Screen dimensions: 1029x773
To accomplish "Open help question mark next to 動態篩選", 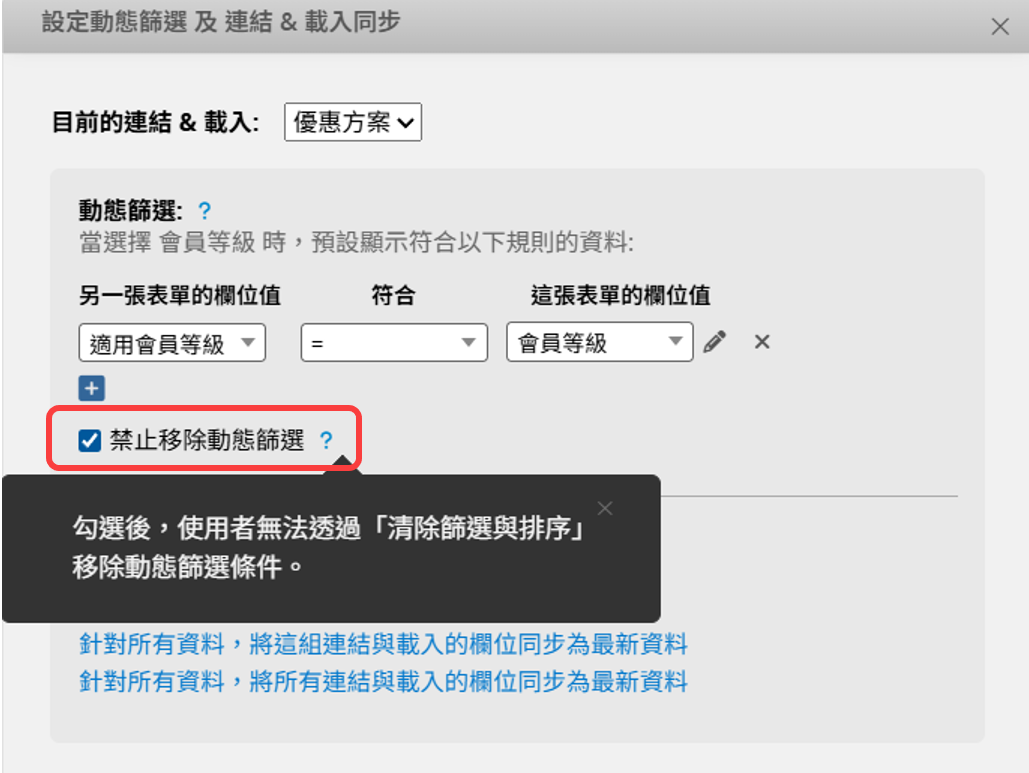I will pos(204,211).
